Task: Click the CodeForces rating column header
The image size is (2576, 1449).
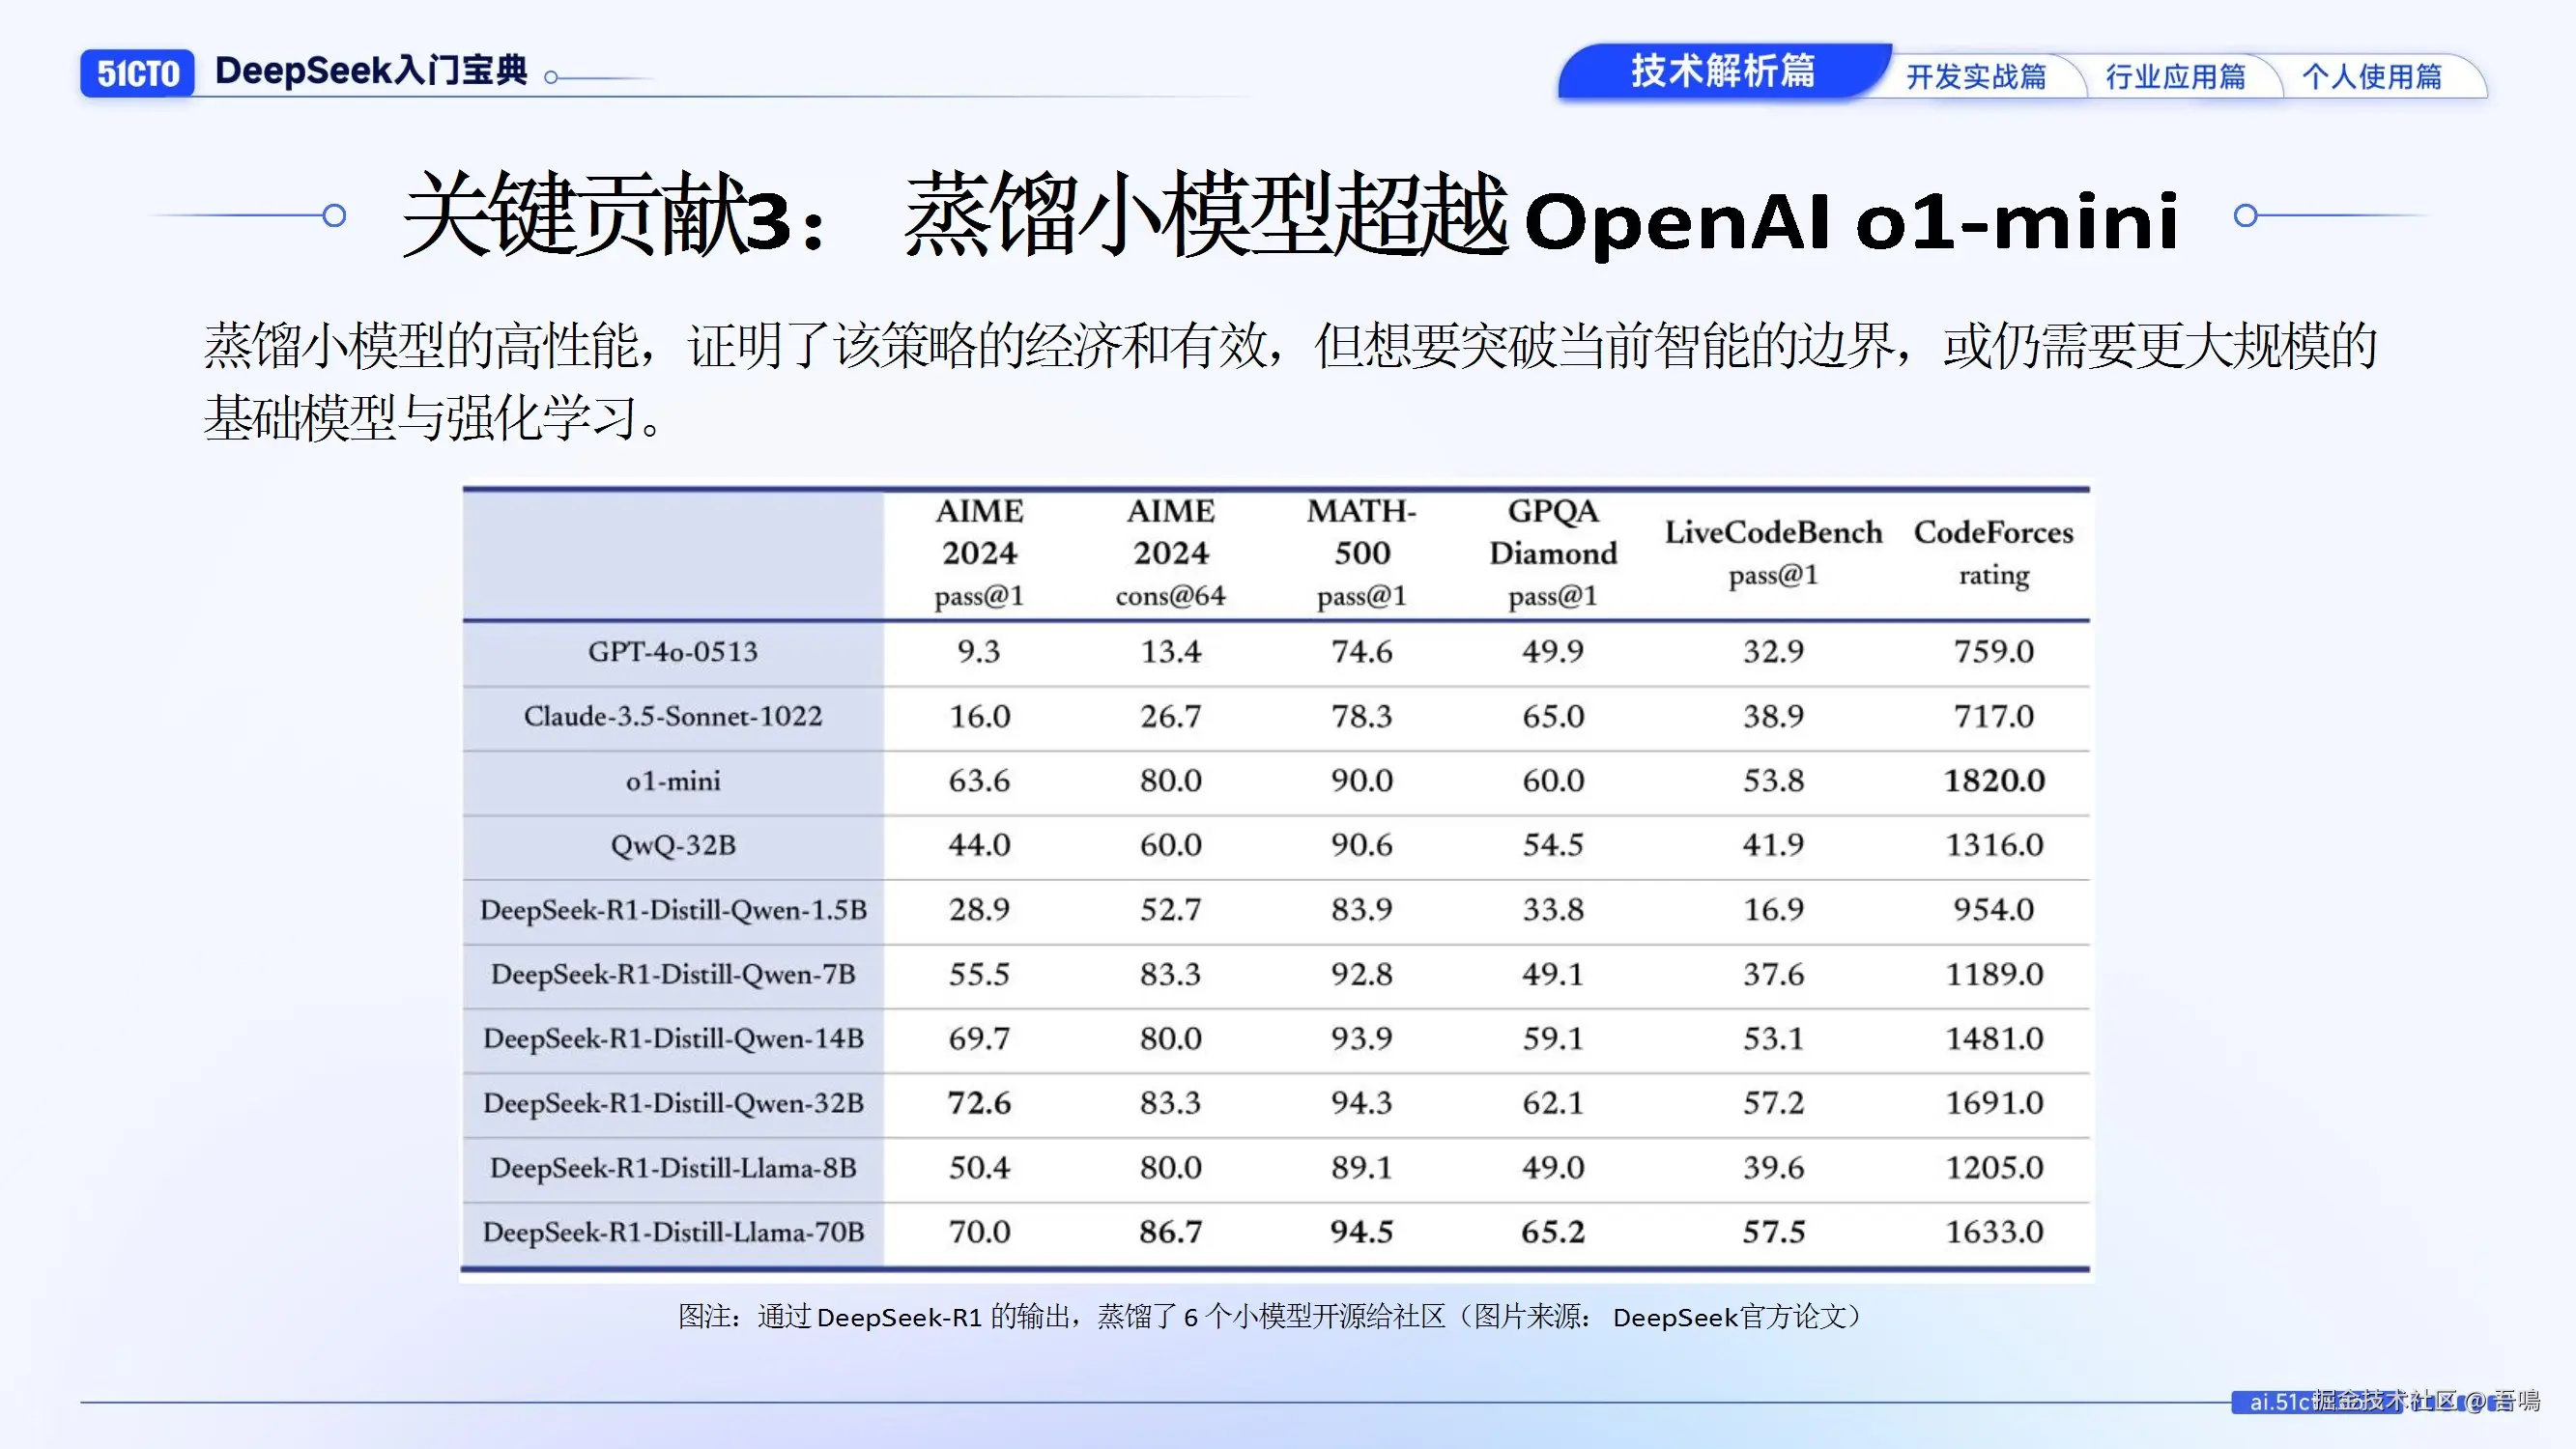Action: point(1993,552)
